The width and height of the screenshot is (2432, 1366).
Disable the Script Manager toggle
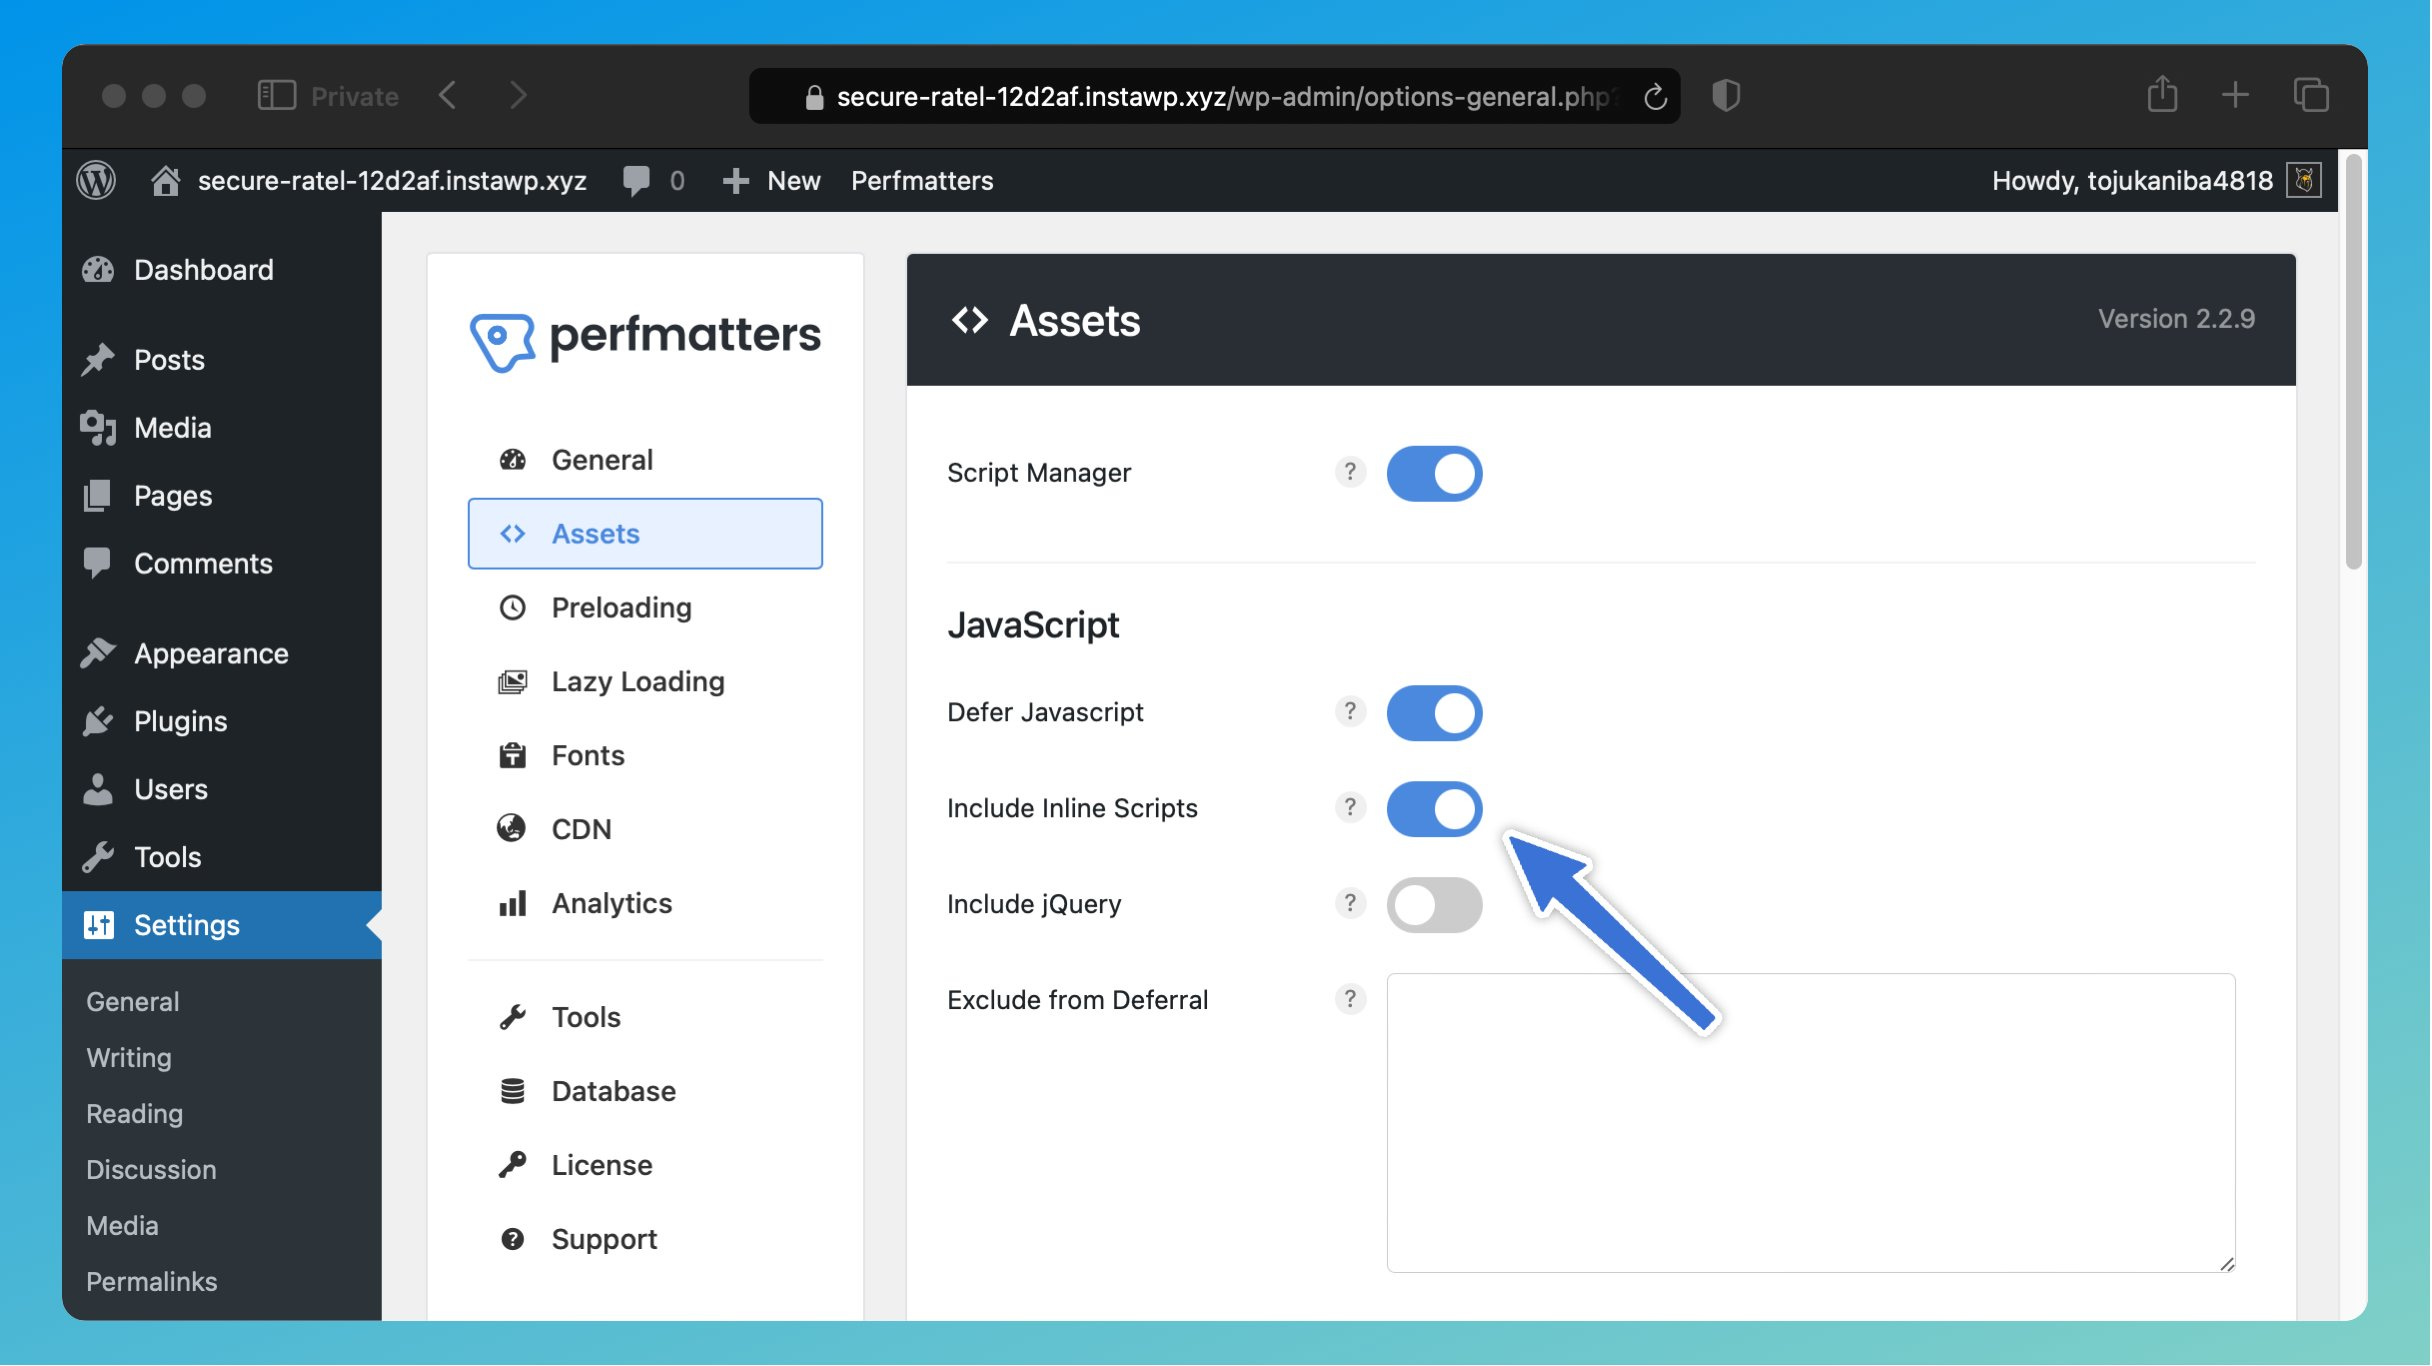pos(1434,473)
